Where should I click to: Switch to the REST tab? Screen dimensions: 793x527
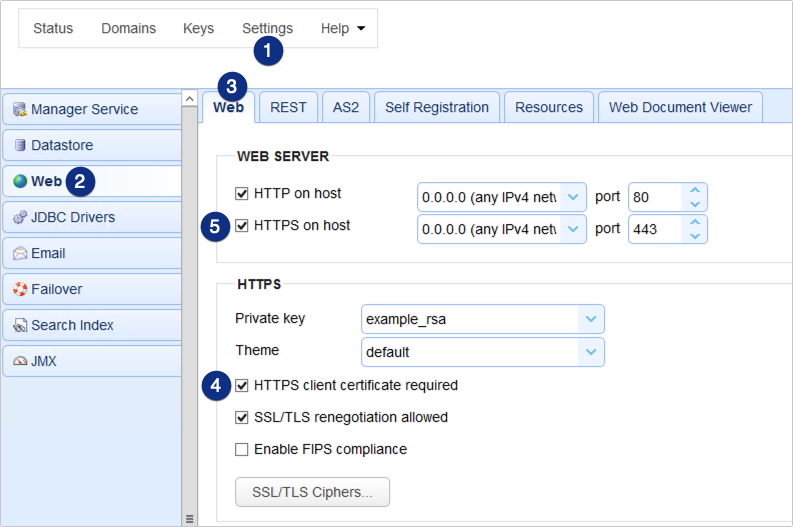(288, 107)
